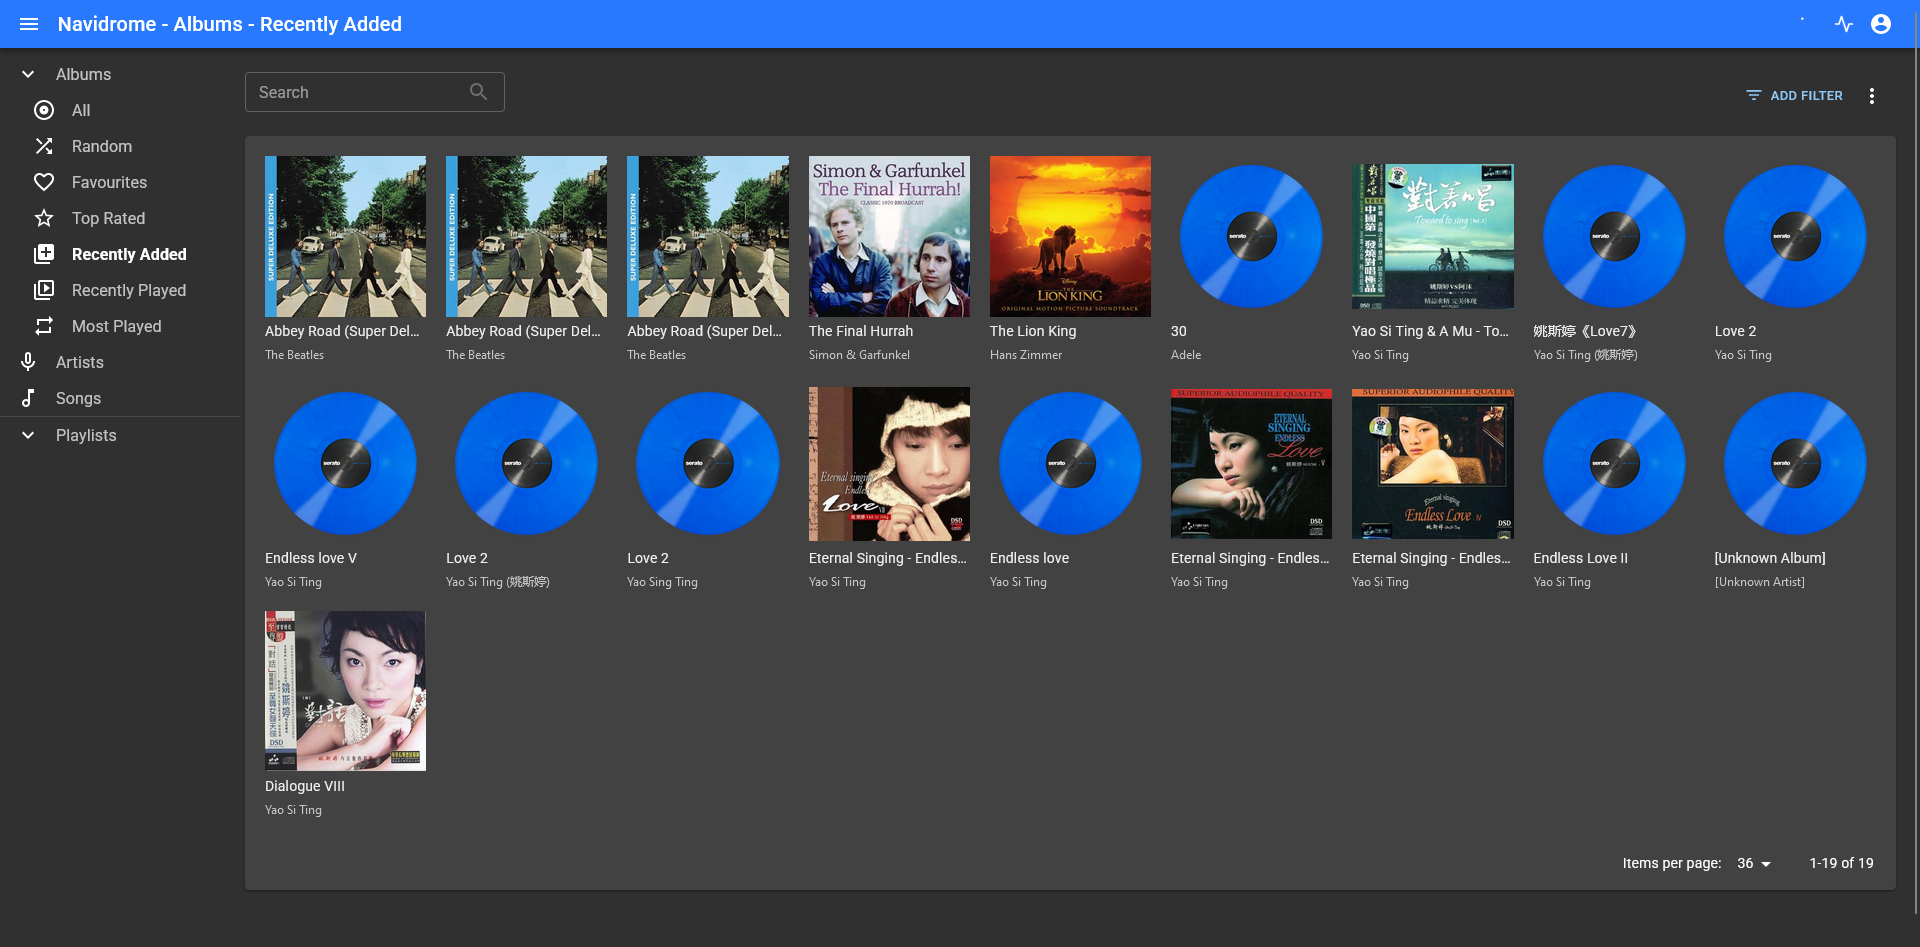Collapse the Albums section chevron
This screenshot has height=947, width=1920.
coord(28,74)
